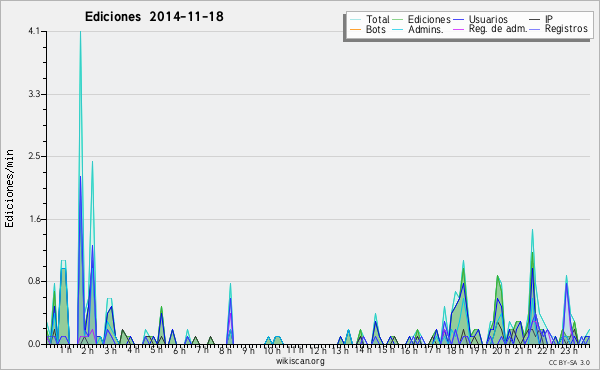Click the '14 h' x-axis label

[x=363, y=350]
